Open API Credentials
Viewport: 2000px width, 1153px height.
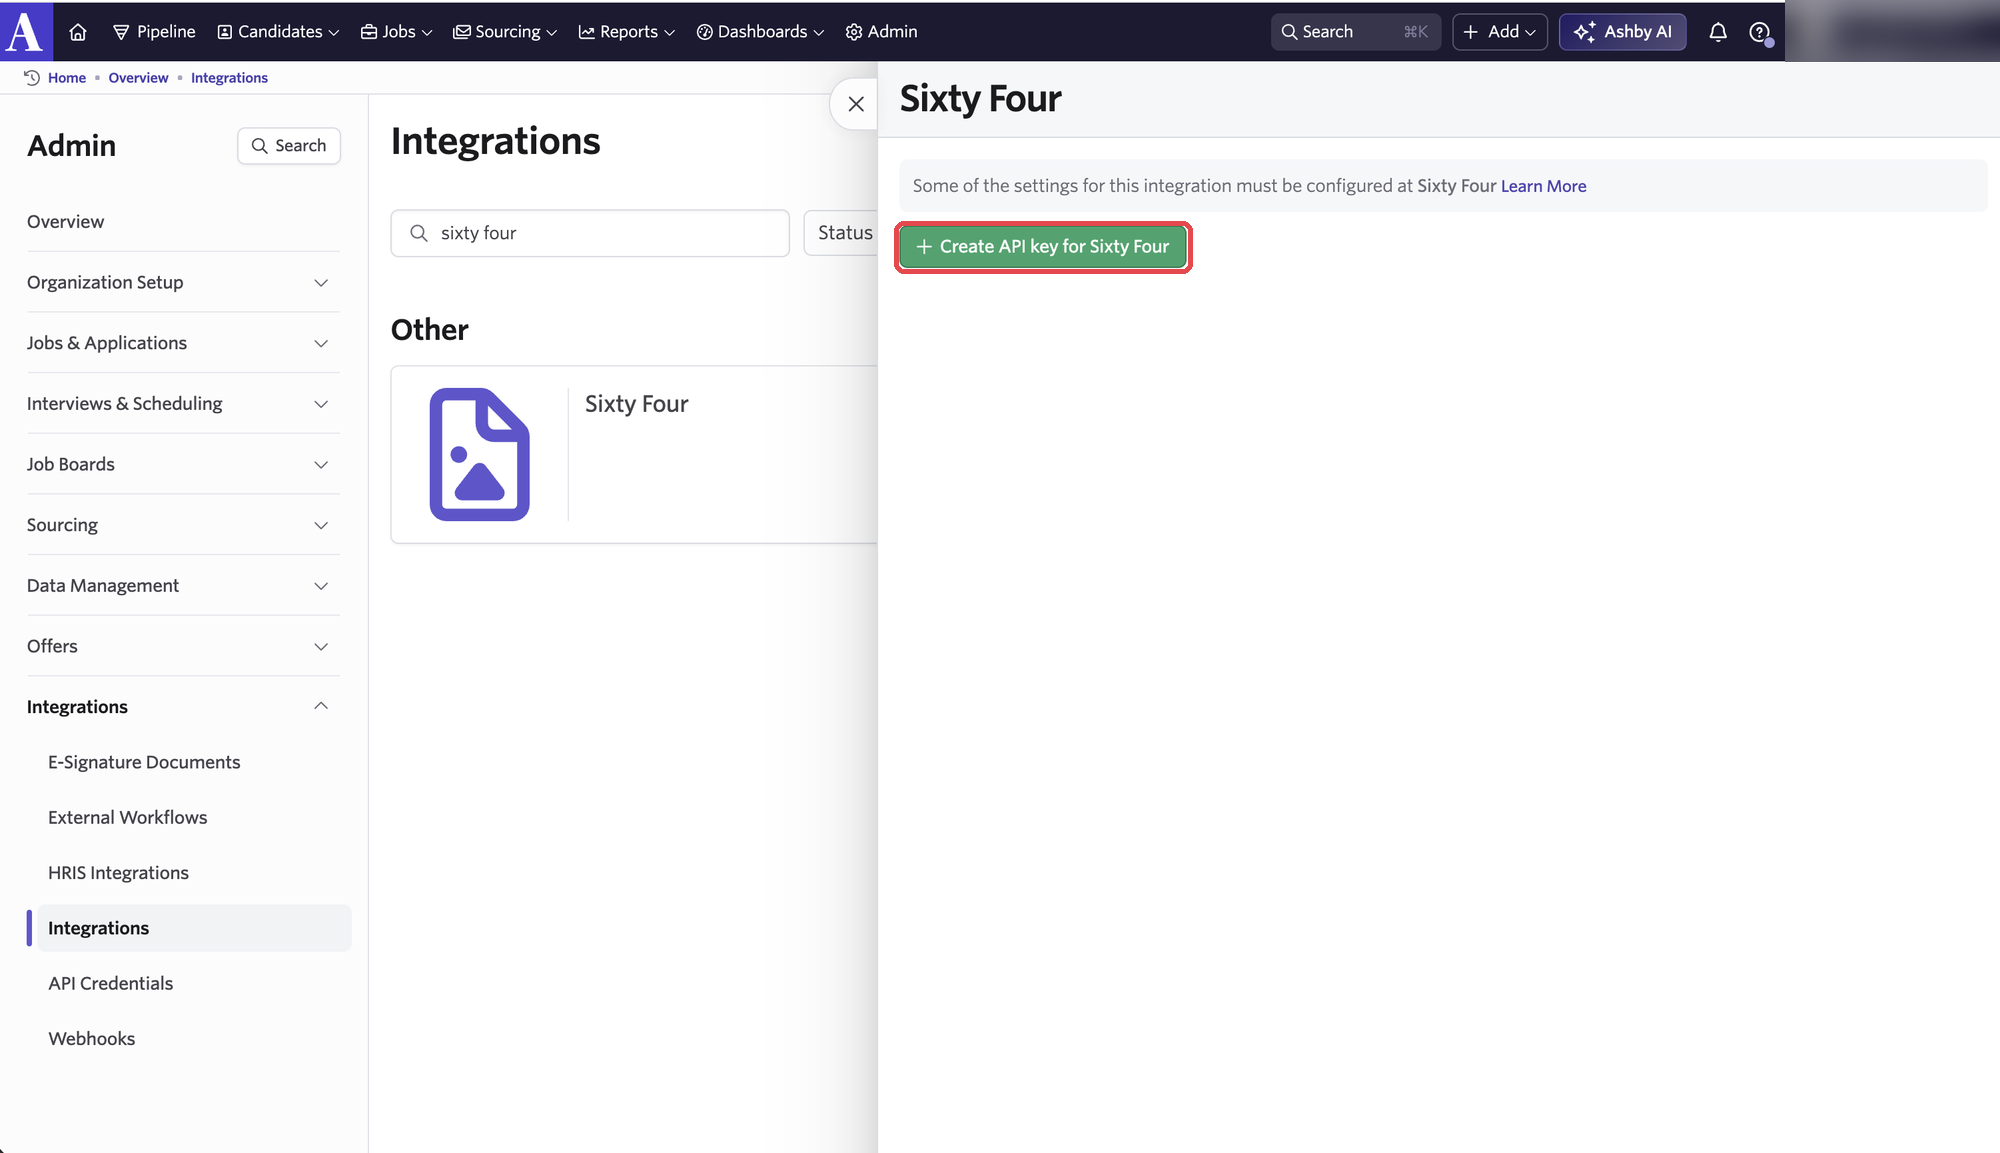click(110, 983)
